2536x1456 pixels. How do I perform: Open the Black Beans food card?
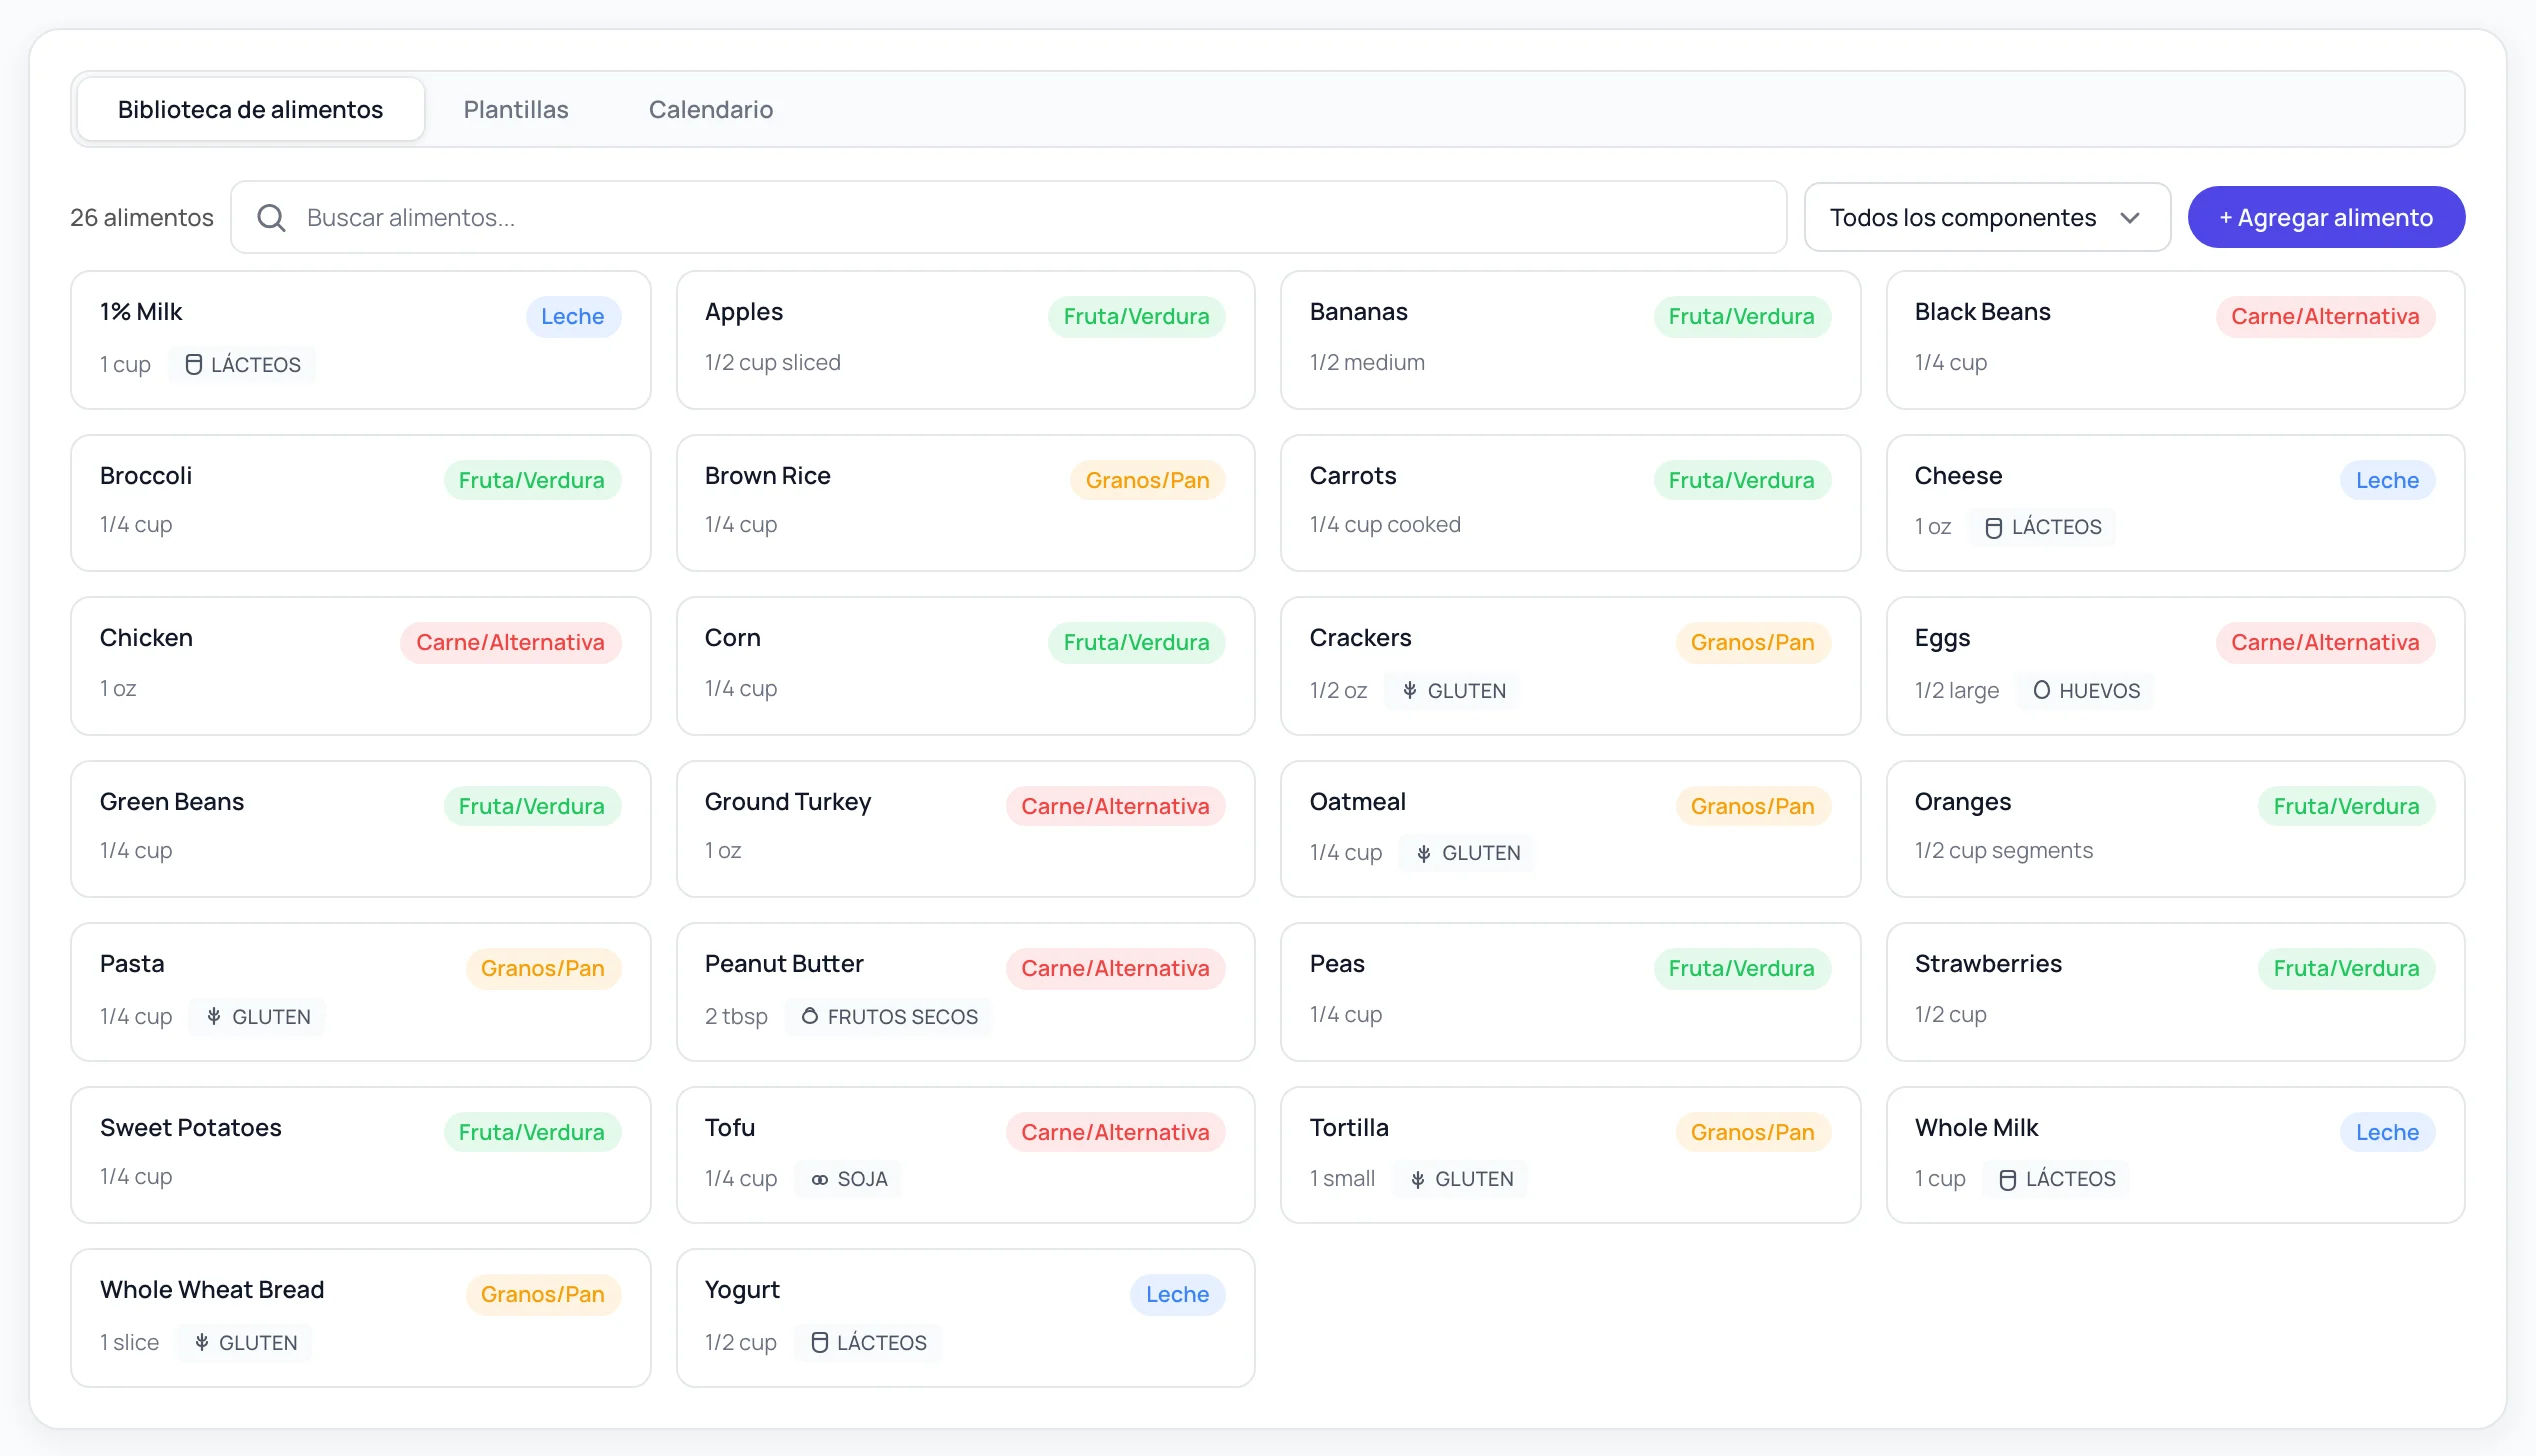2174,340
